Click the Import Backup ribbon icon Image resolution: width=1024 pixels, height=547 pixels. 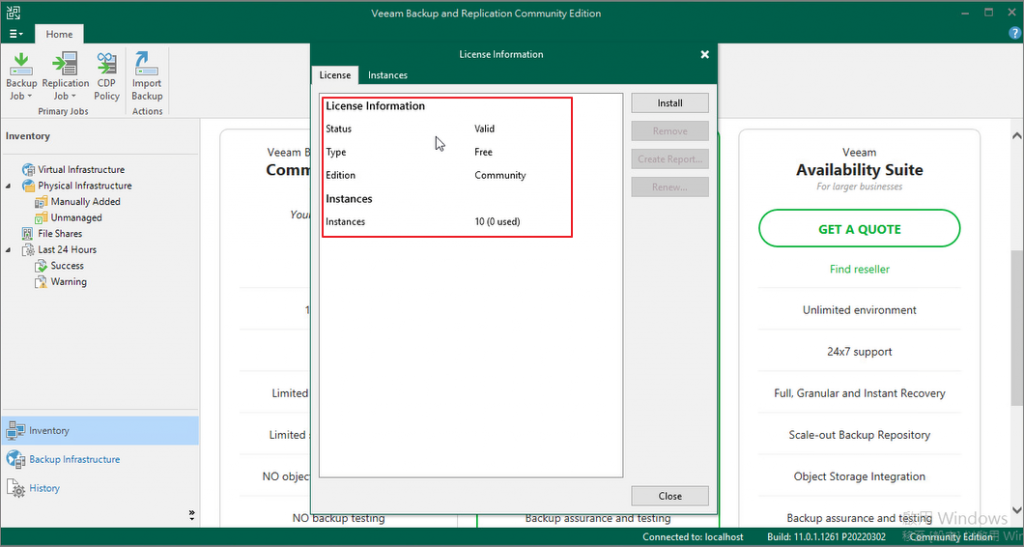pos(146,64)
